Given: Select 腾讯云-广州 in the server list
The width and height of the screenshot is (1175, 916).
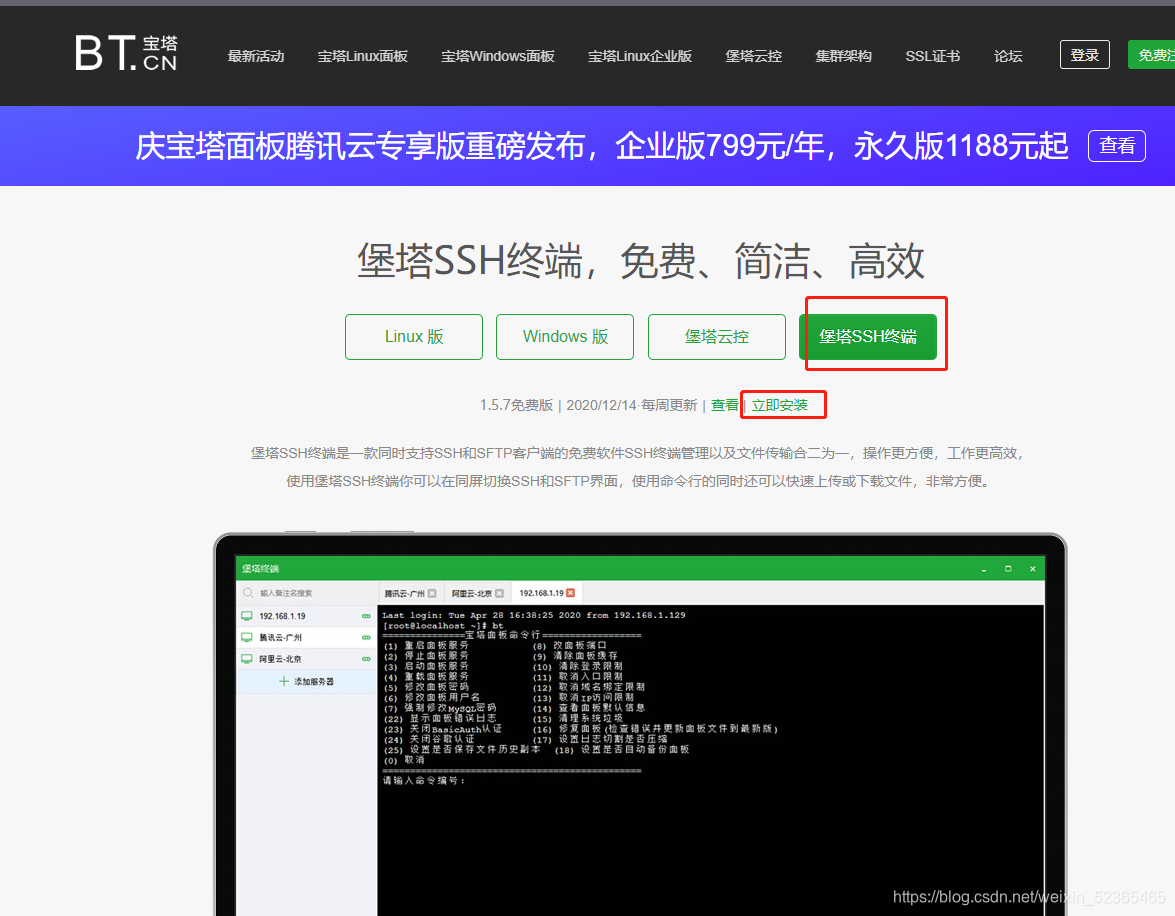Looking at the screenshot, I should pyautogui.click(x=306, y=637).
